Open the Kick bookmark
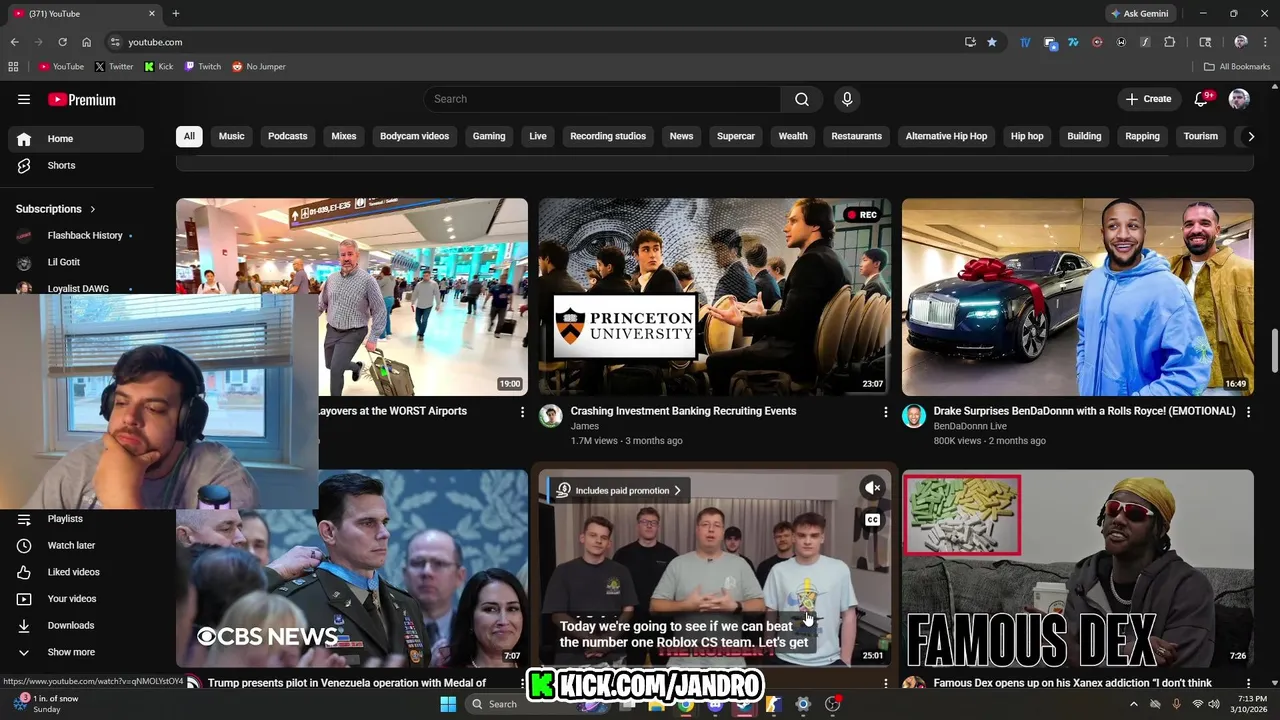The width and height of the screenshot is (1280, 720). (159, 66)
